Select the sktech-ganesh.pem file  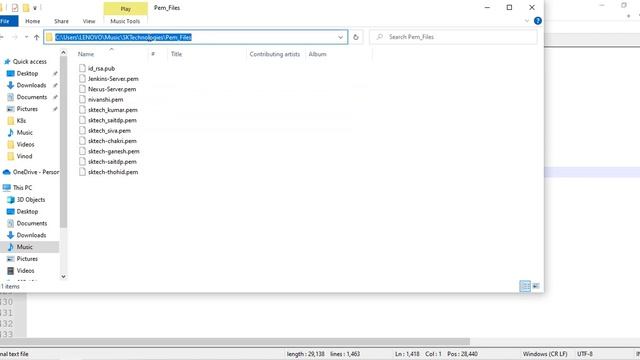(x=113, y=151)
